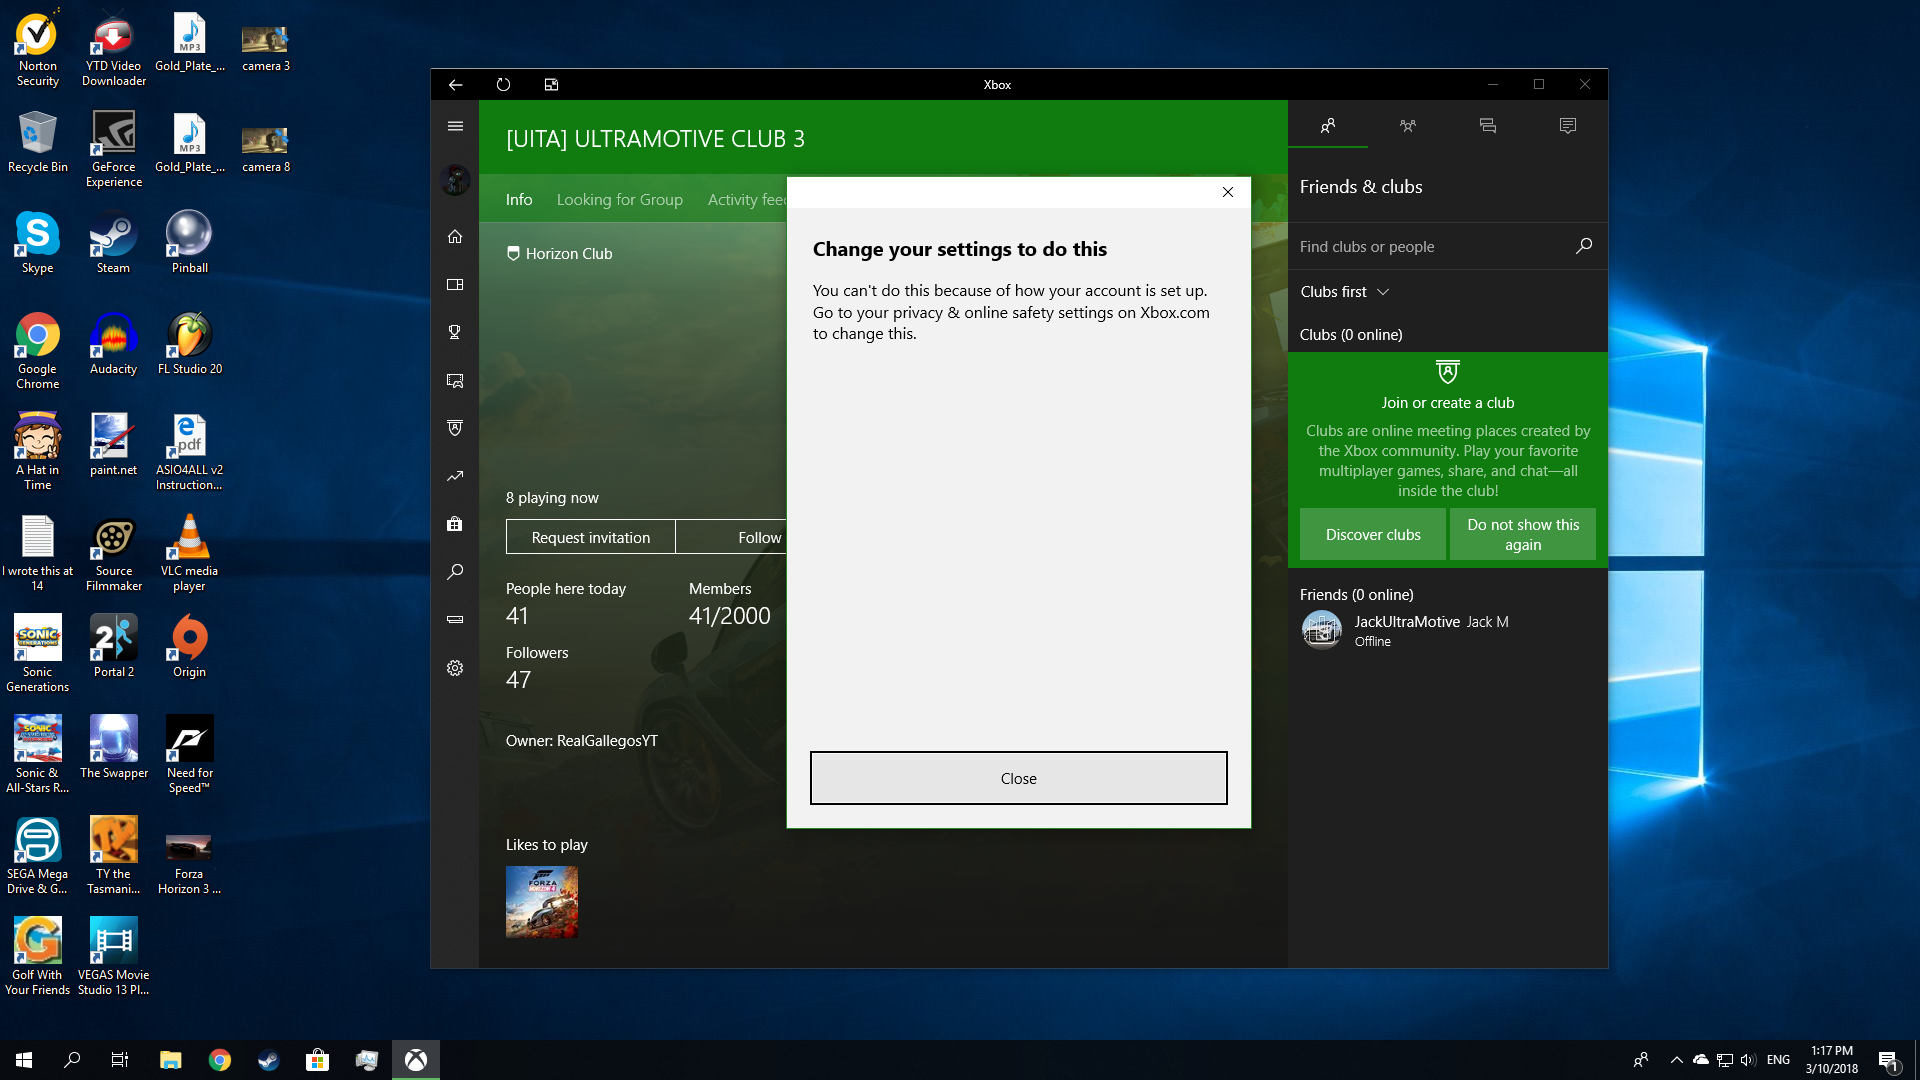Switch to the Activity alerts panel icon
The height and width of the screenshot is (1080, 1920).
tap(1568, 125)
